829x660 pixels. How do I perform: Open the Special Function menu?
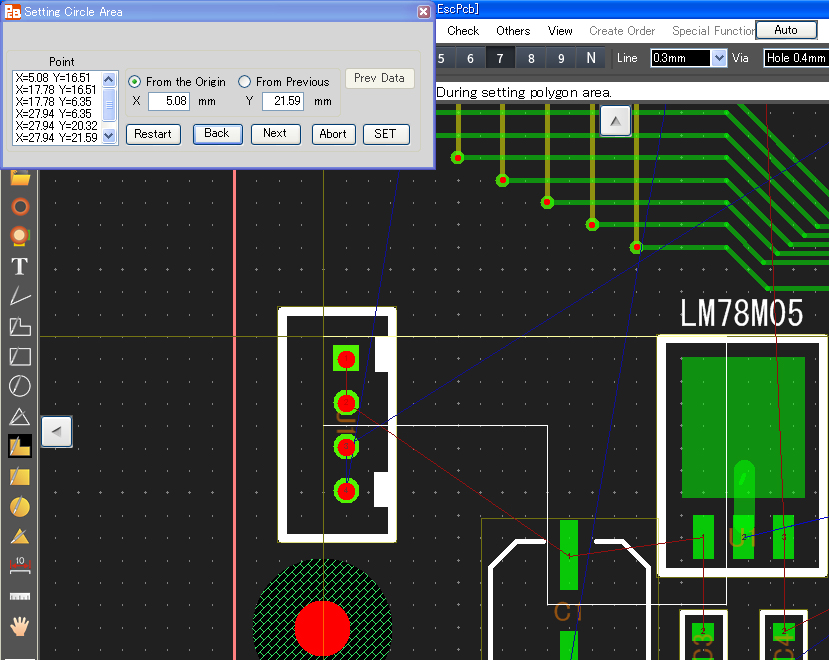714,31
